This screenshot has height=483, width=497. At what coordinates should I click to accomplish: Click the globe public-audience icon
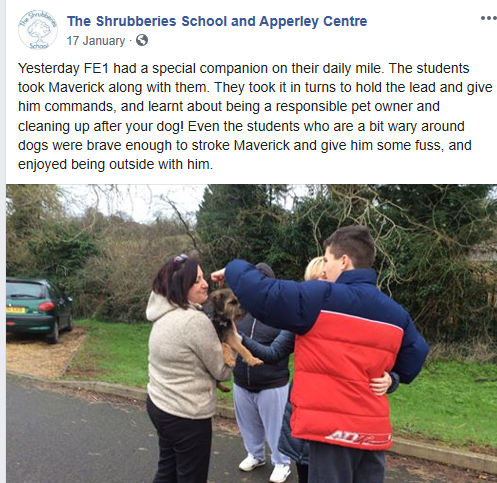(142, 40)
